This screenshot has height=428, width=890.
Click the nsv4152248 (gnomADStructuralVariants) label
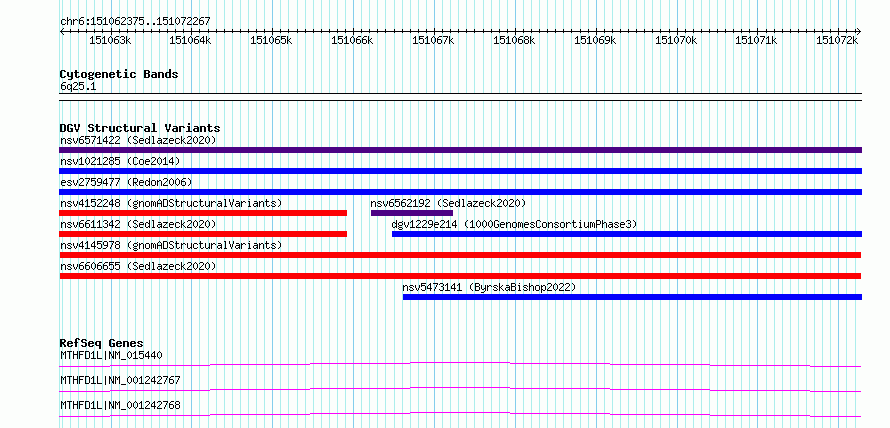(171, 203)
